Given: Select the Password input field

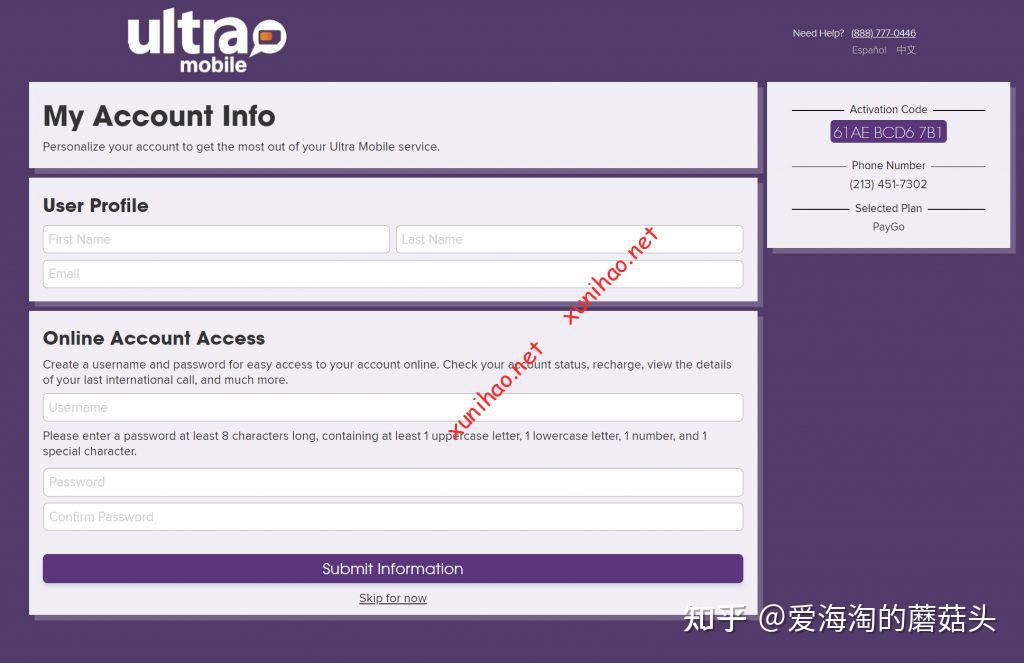Looking at the screenshot, I should 393,482.
